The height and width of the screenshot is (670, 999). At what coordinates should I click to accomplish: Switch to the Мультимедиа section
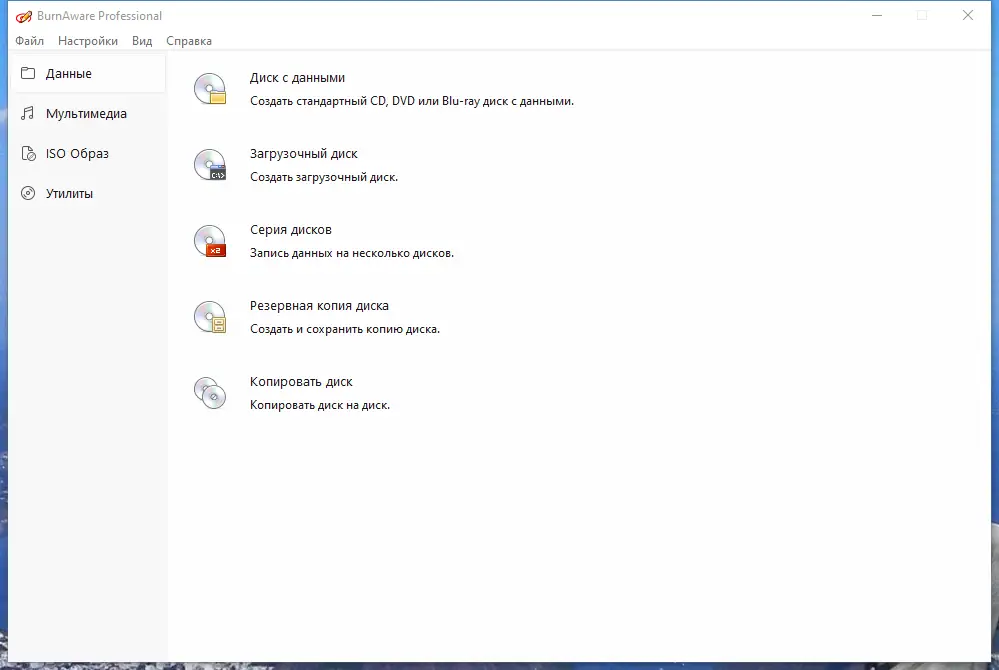(85, 113)
